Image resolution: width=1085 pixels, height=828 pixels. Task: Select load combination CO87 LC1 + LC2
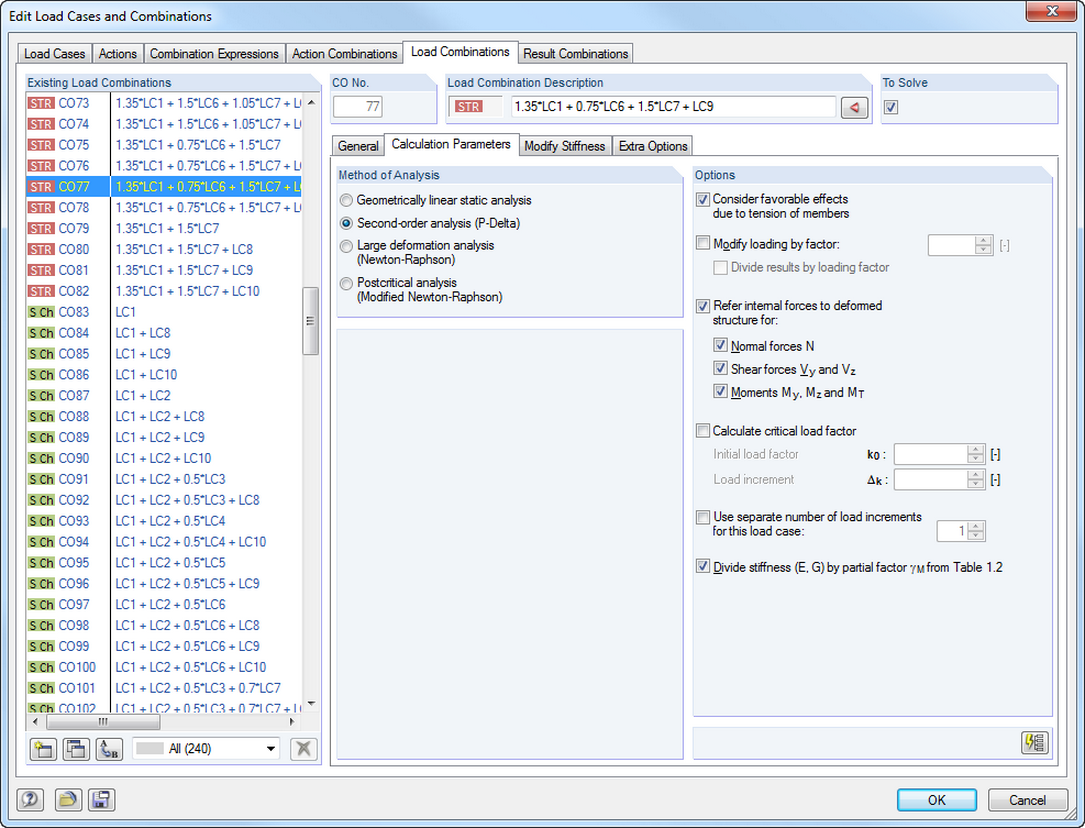(x=163, y=396)
